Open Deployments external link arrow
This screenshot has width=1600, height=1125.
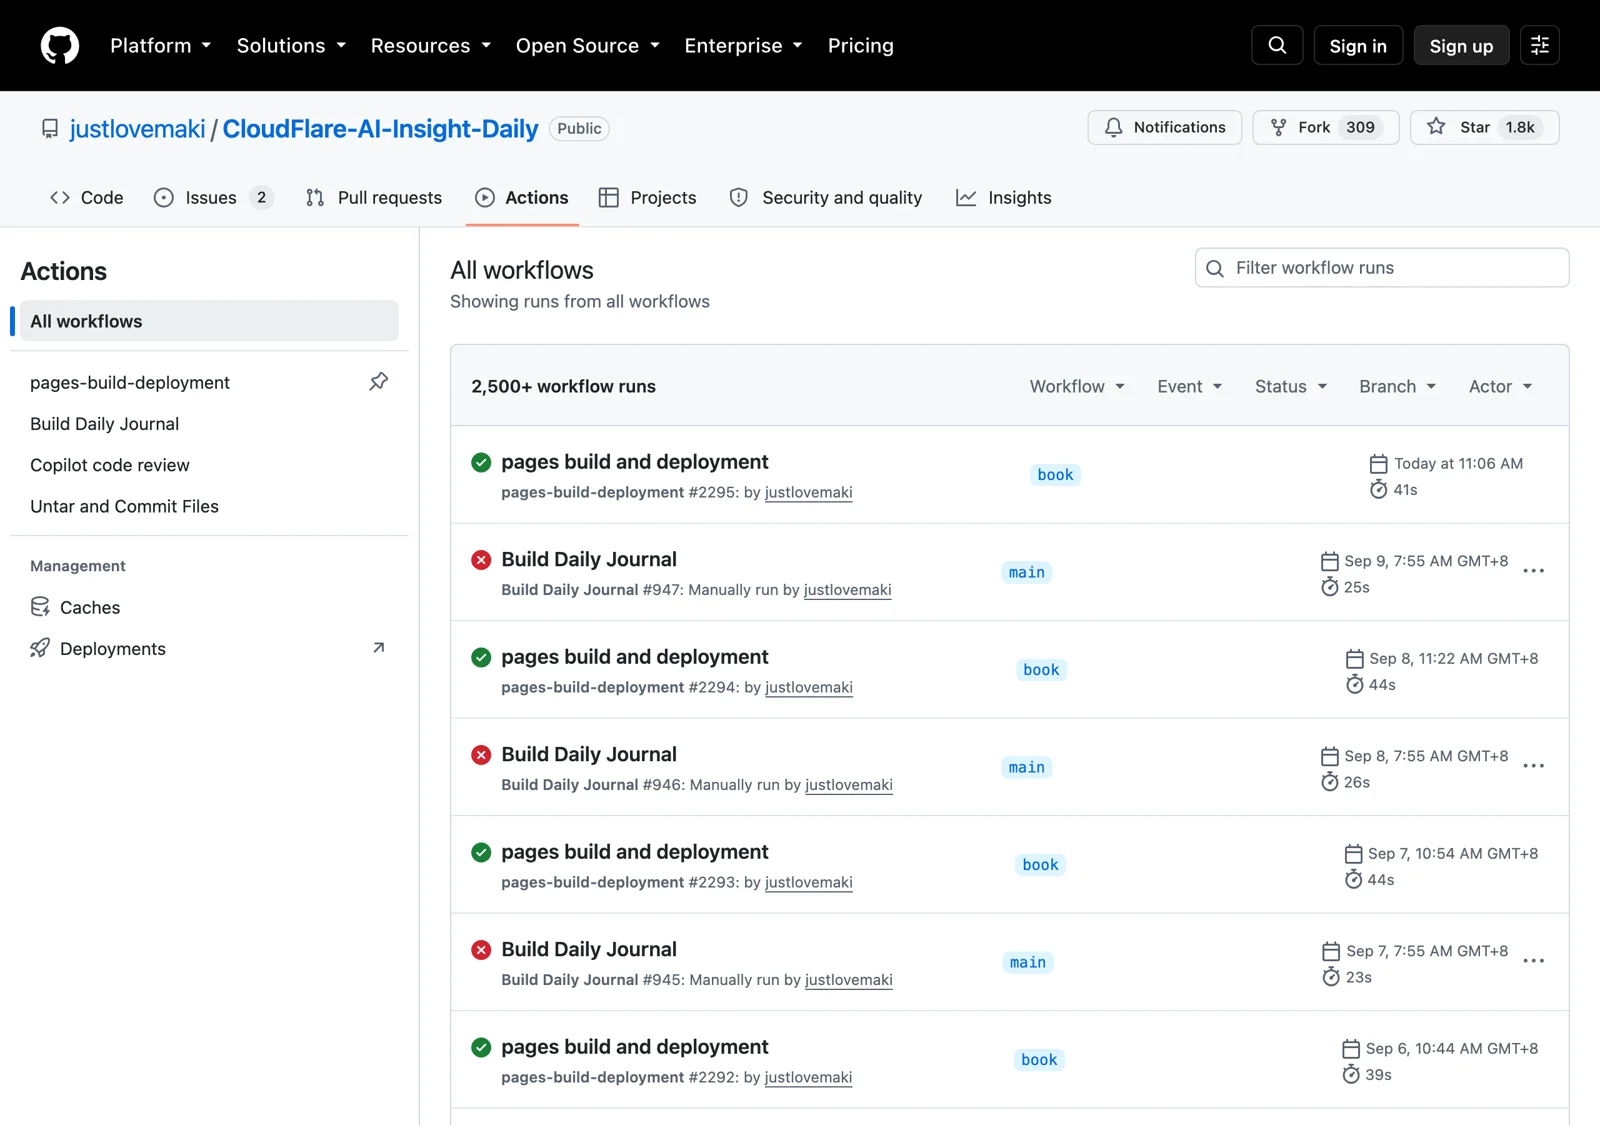379,648
